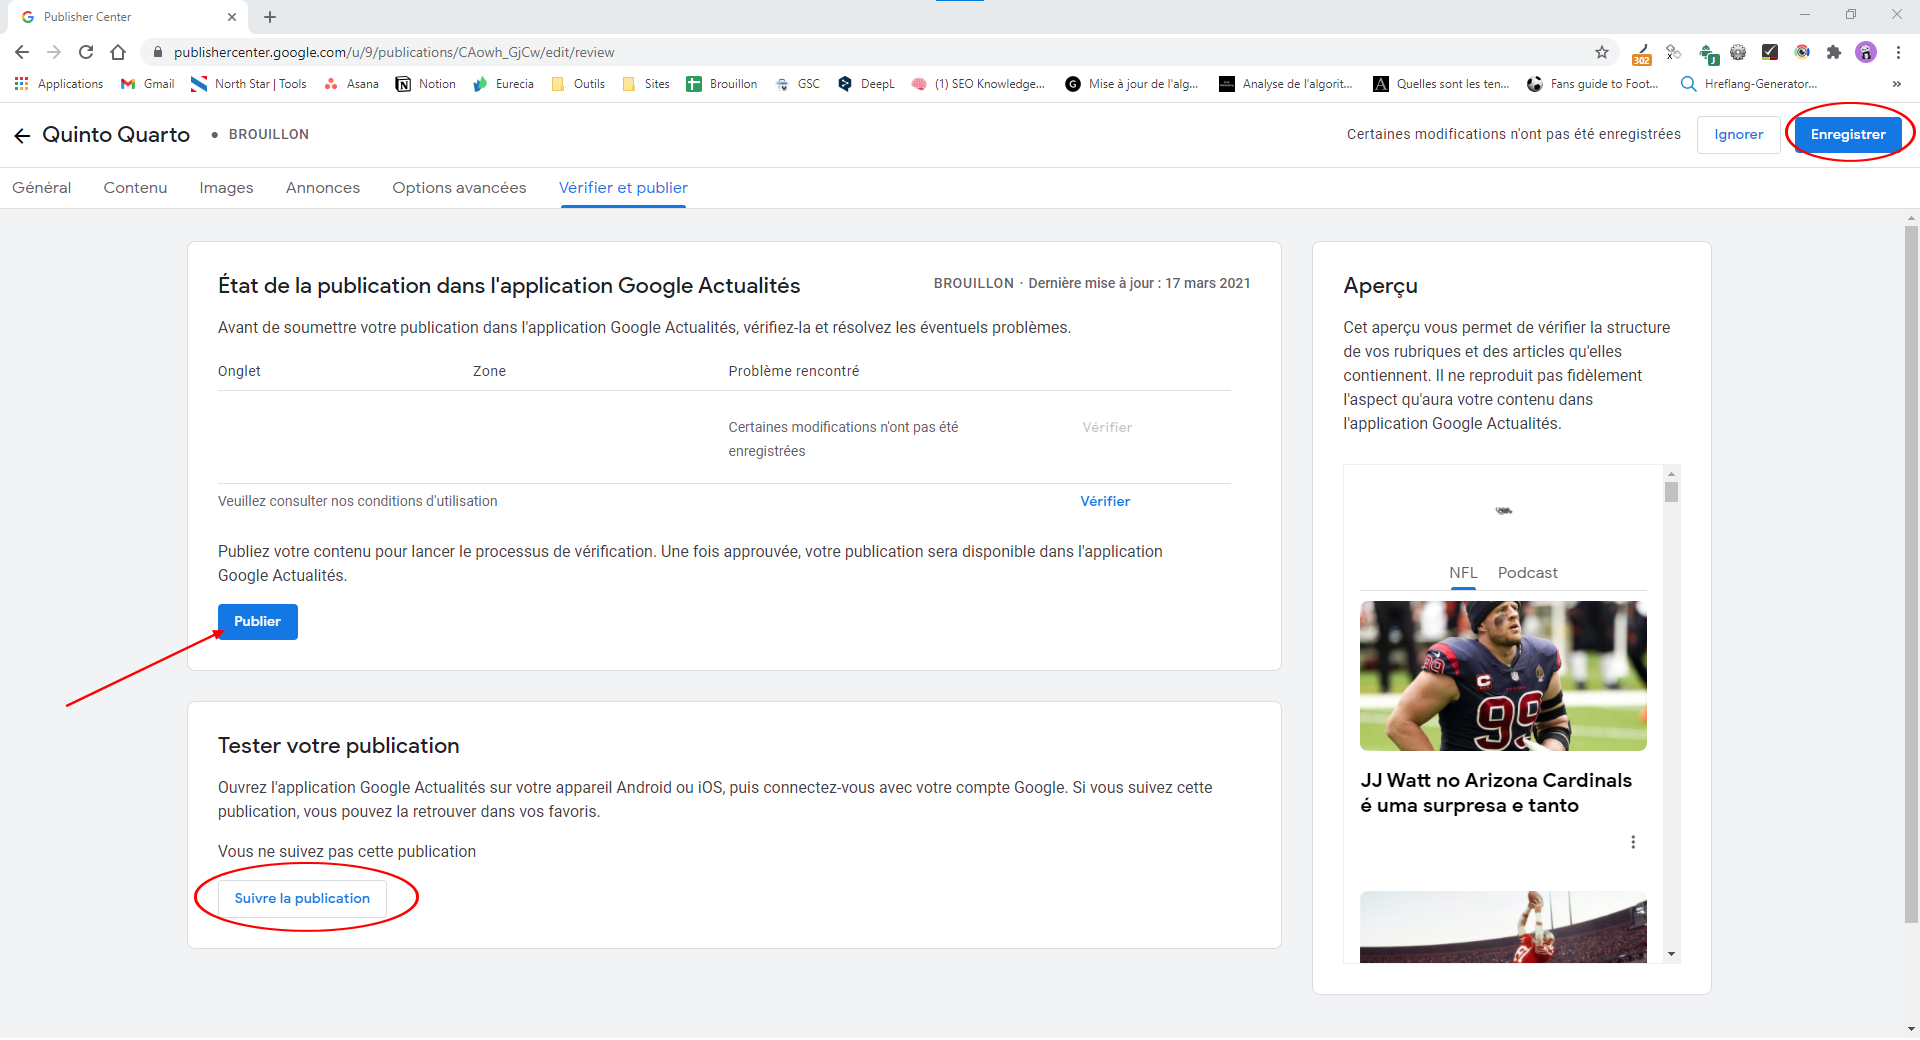Click Suivre la publication button
The width and height of the screenshot is (1920, 1040).
(x=302, y=898)
